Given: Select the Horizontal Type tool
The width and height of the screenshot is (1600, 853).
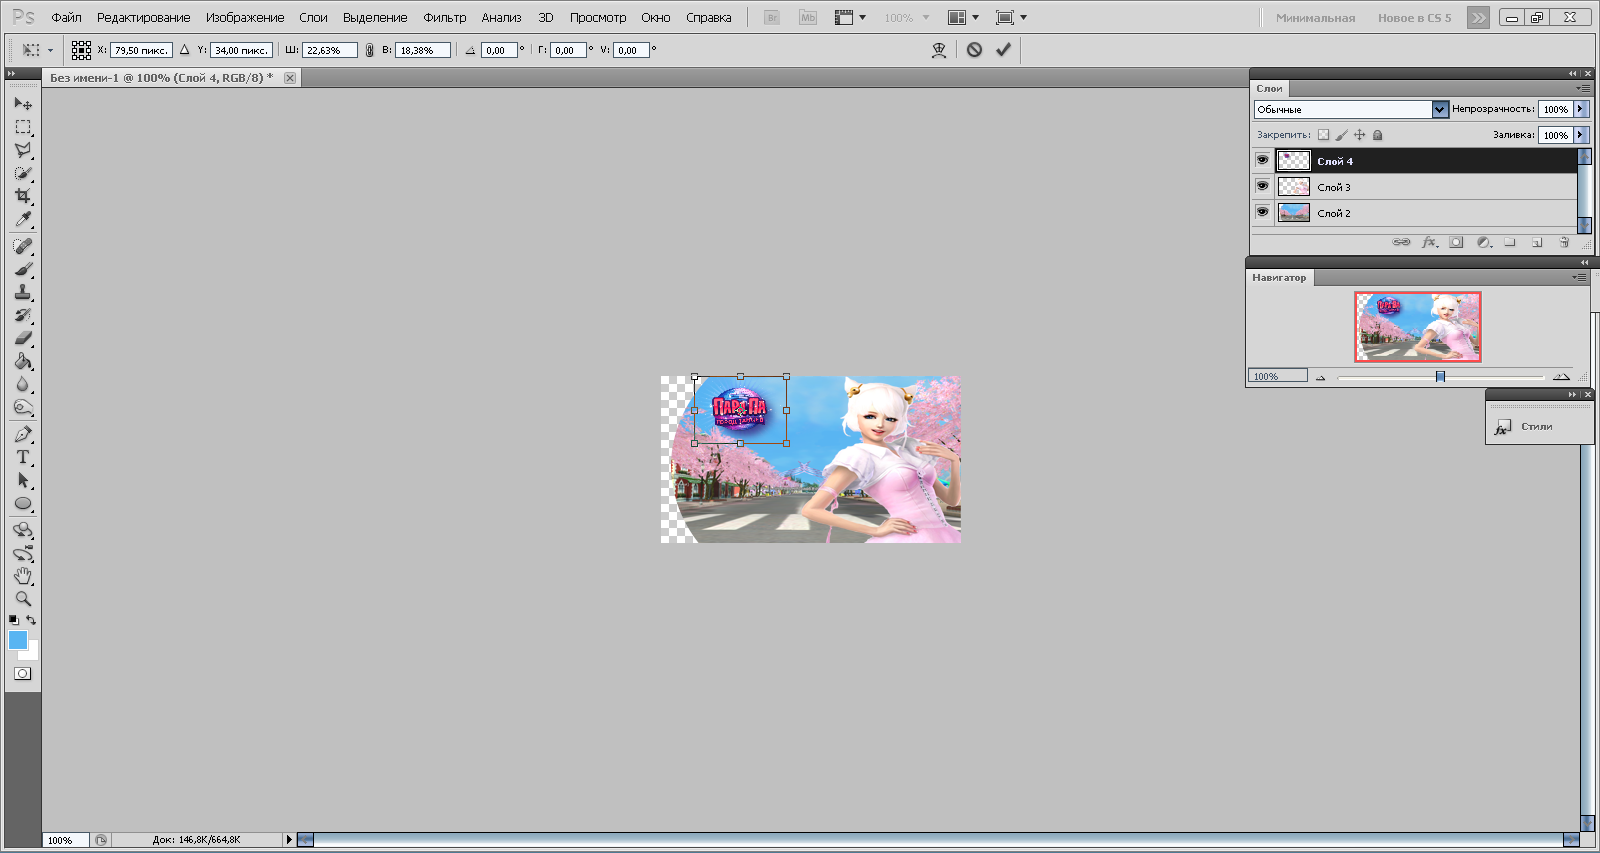Looking at the screenshot, I should pyautogui.click(x=23, y=457).
